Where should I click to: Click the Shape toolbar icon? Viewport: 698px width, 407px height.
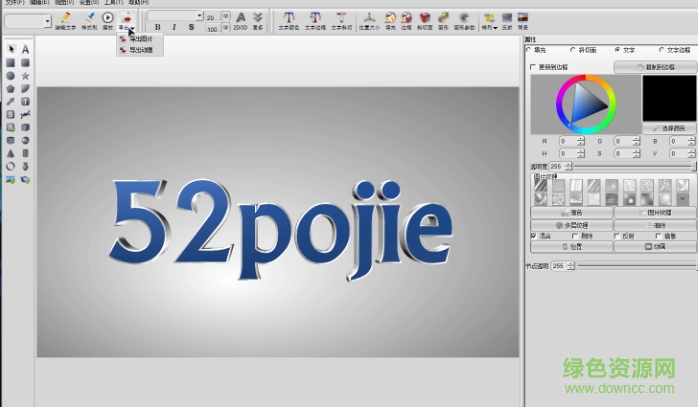click(x=443, y=18)
